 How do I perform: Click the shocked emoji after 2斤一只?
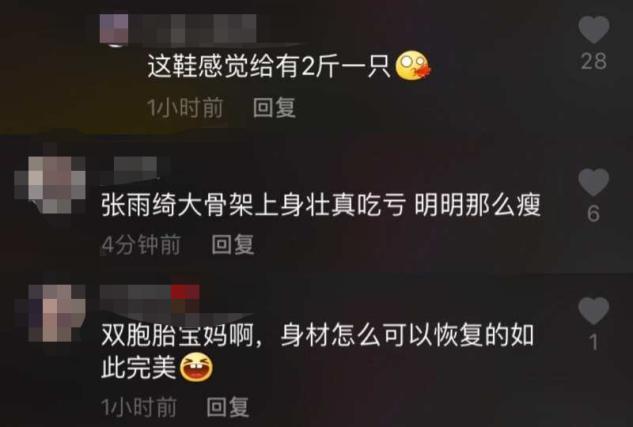(x=413, y=67)
